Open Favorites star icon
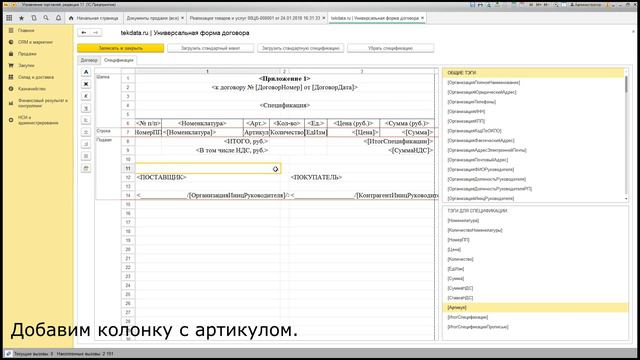 (22, 18)
